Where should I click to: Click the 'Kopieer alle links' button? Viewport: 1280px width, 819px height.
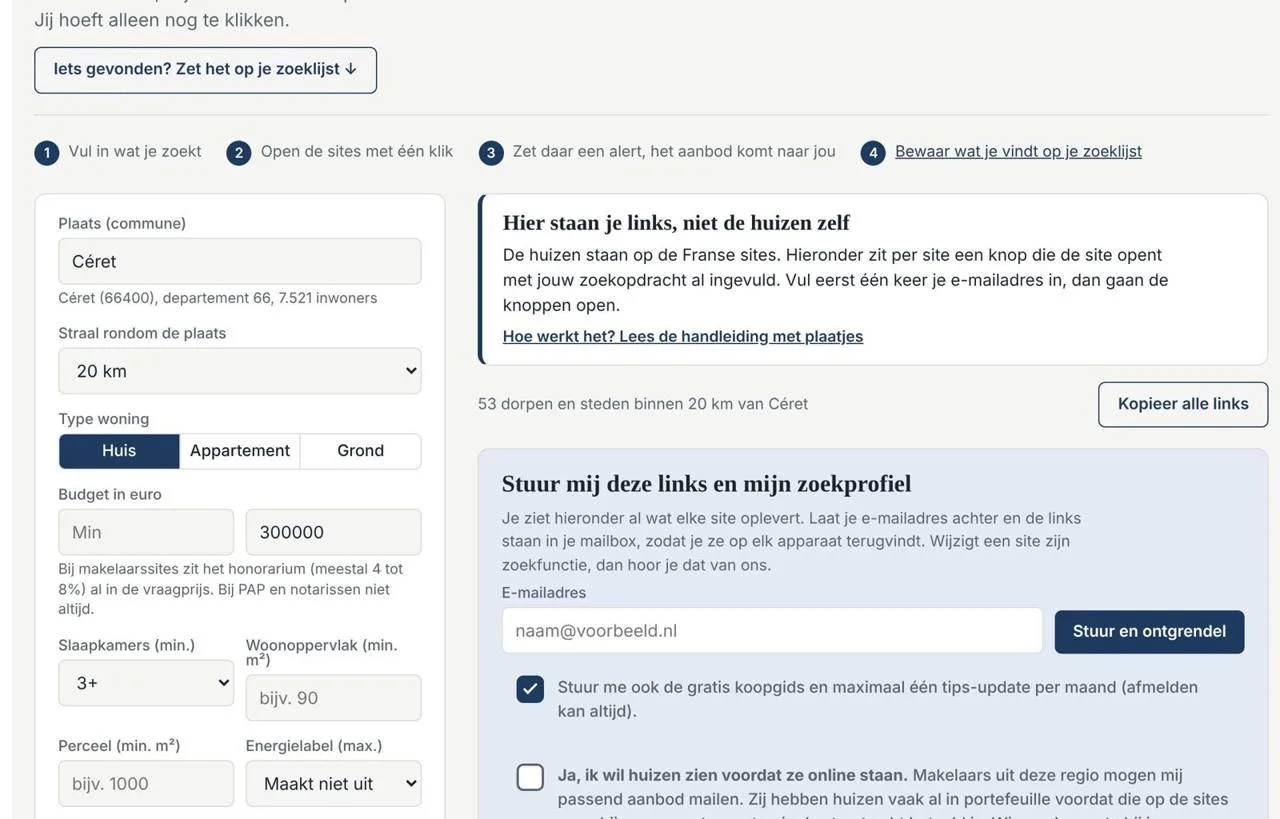[1183, 404]
